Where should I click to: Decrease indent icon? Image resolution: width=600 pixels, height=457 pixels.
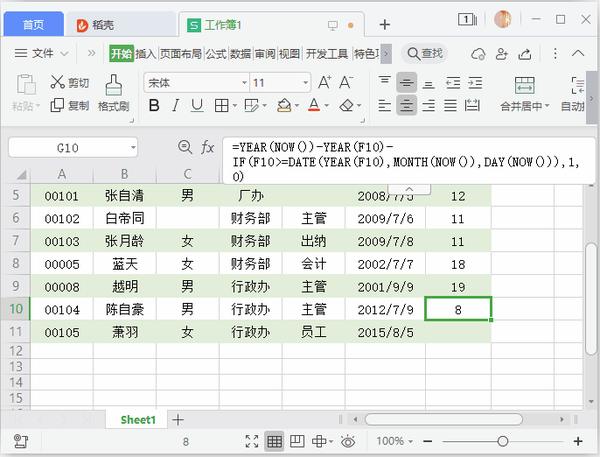coord(453,83)
